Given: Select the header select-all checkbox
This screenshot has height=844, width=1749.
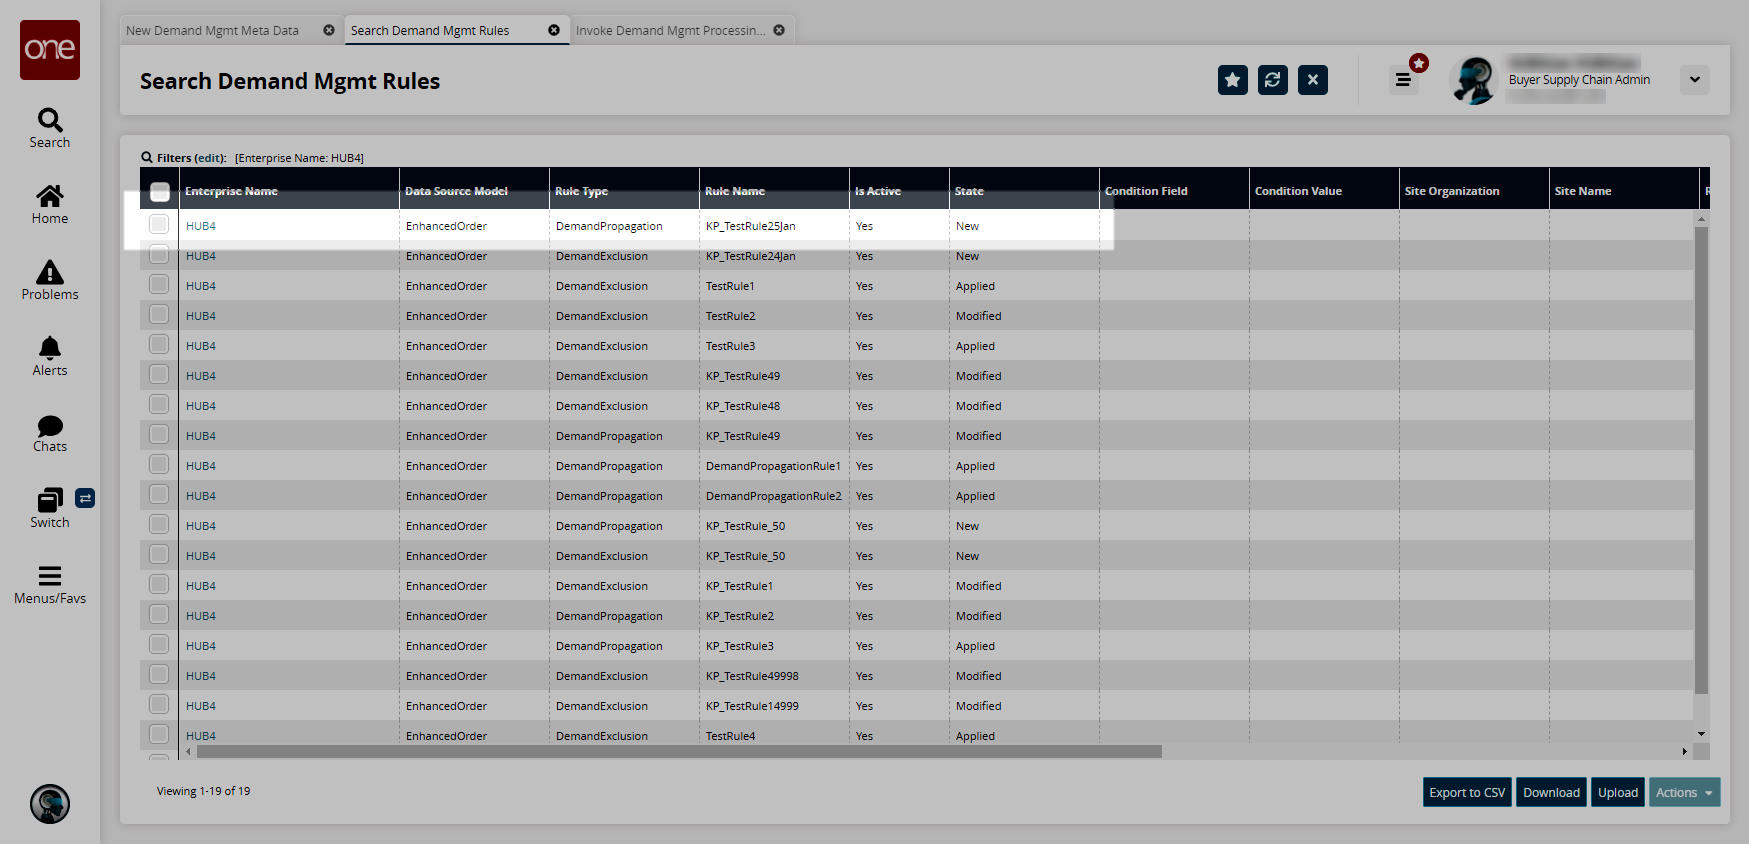Looking at the screenshot, I should click(x=160, y=191).
